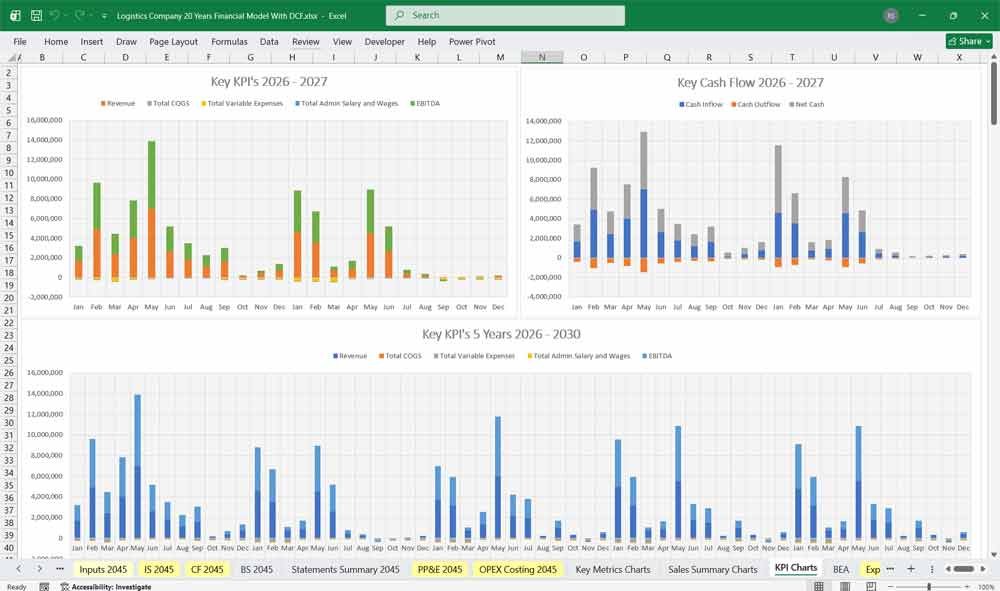Click the zoom out minus button
Image resolution: width=1000 pixels, height=591 pixels.
pyautogui.click(x=891, y=587)
